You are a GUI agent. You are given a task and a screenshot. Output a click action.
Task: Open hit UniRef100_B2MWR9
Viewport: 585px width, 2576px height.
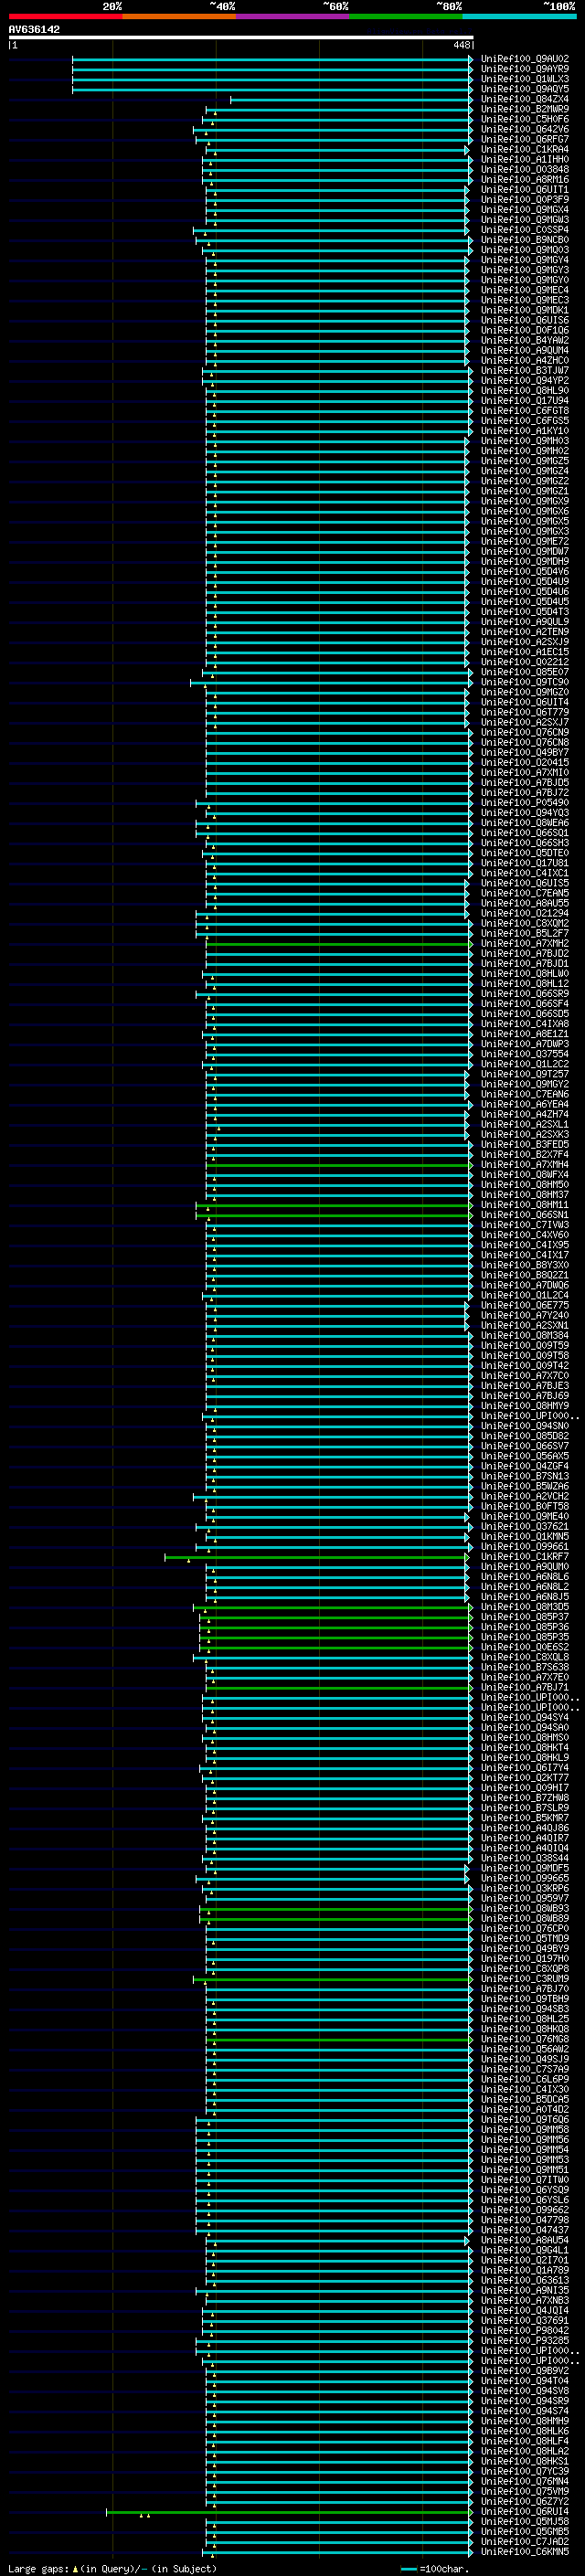tap(525, 109)
